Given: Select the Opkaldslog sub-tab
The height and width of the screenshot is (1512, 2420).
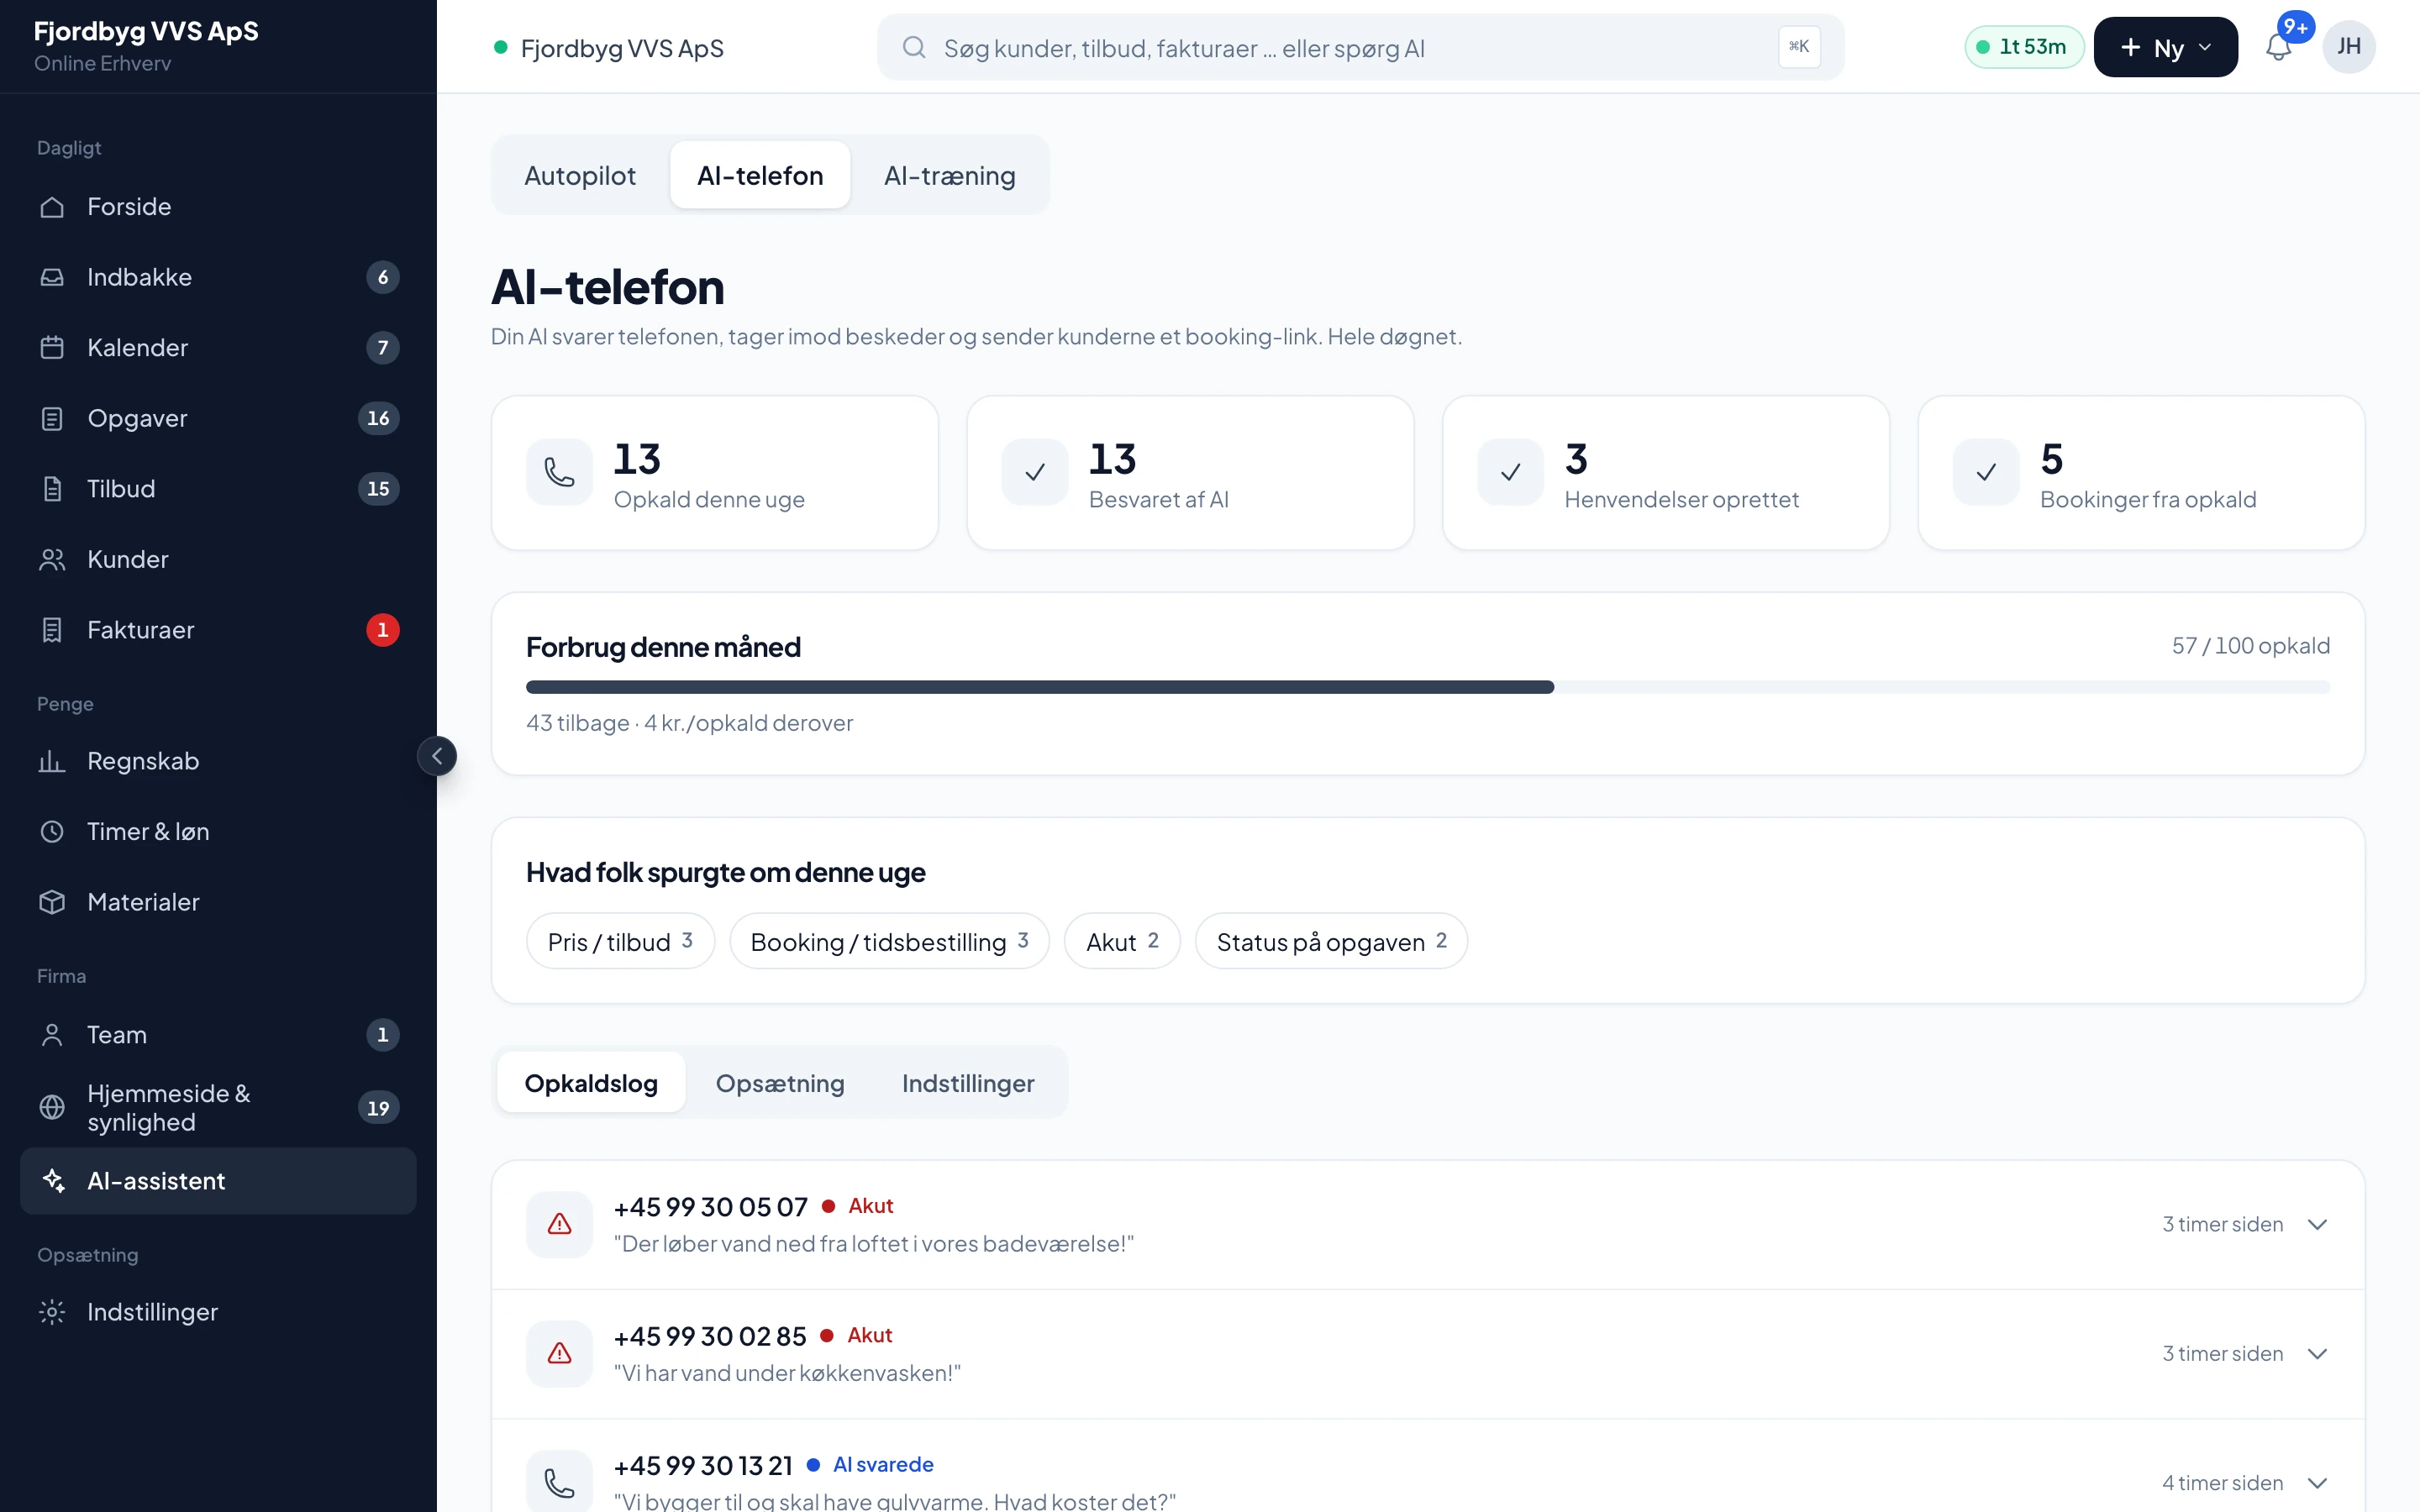Looking at the screenshot, I should point(591,1083).
